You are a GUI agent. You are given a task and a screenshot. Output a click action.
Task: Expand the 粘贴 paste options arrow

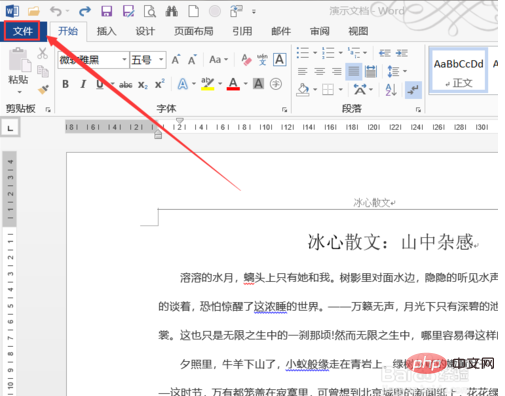click(x=19, y=92)
